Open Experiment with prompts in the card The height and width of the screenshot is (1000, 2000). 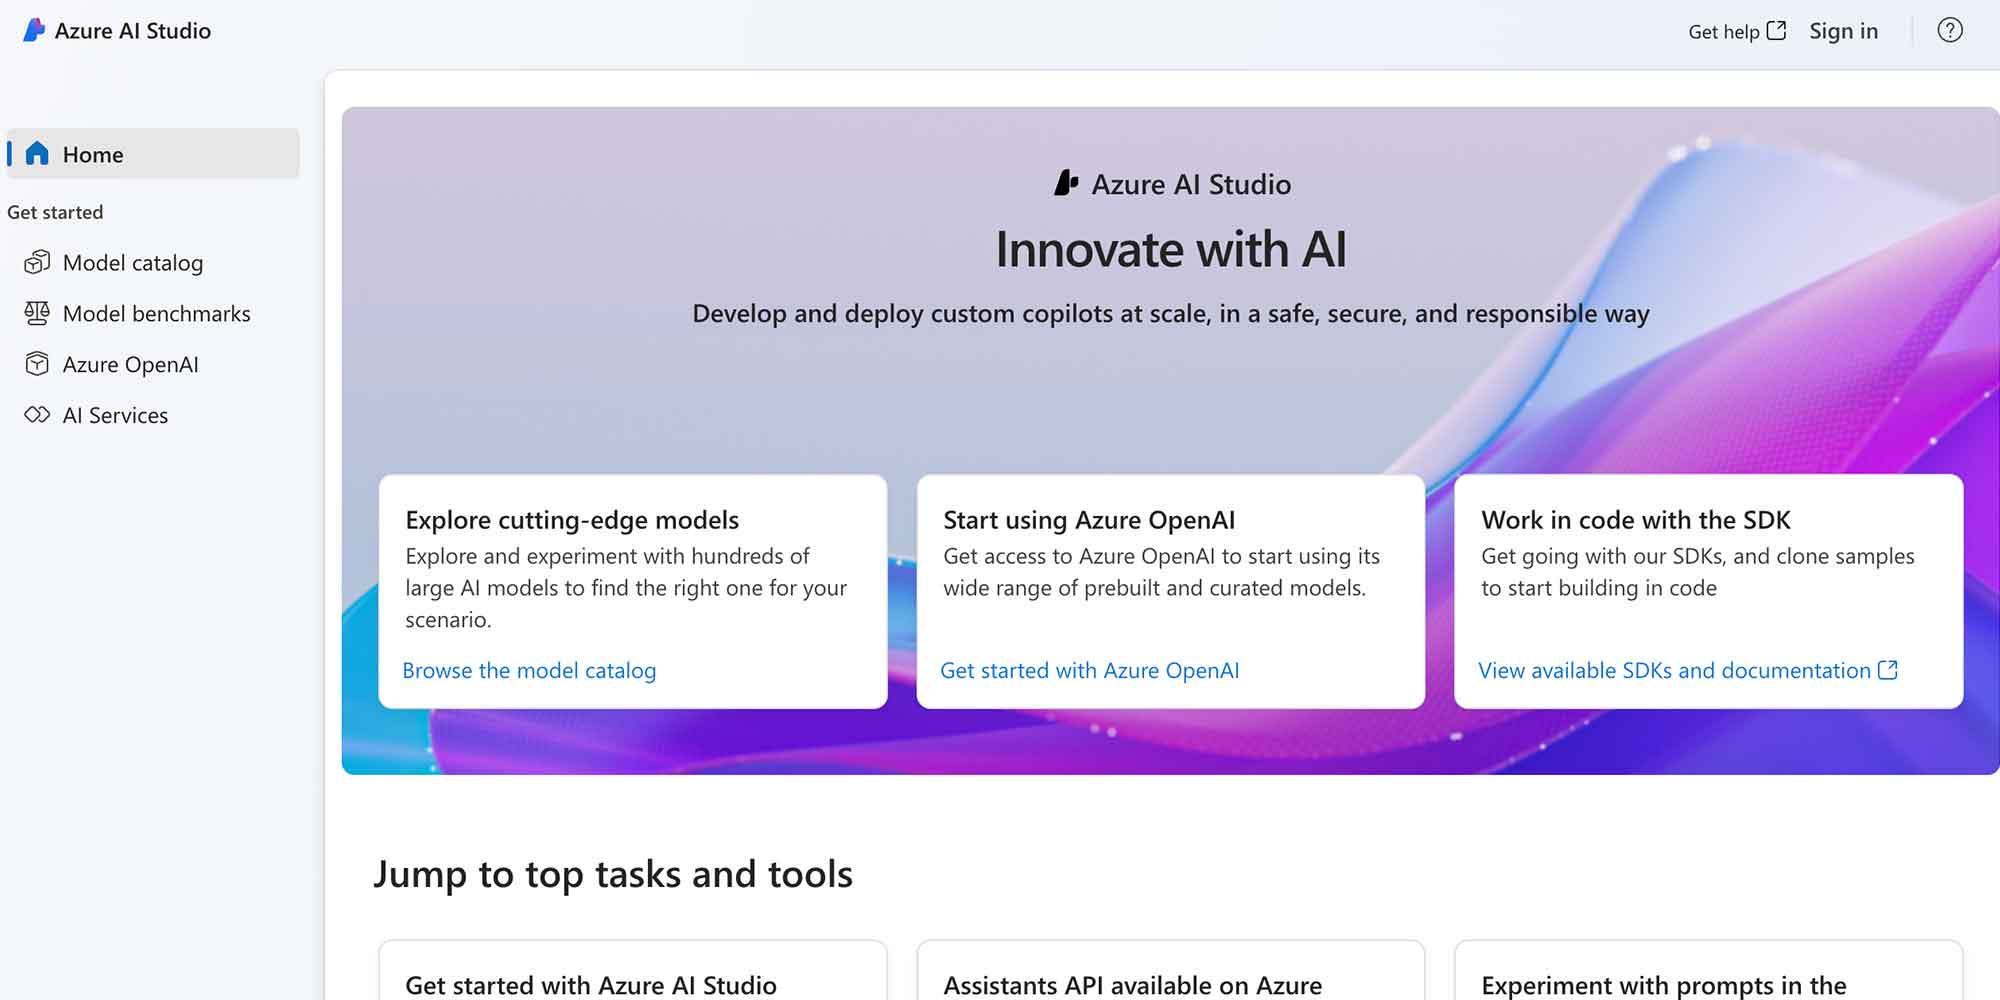[1709, 970]
